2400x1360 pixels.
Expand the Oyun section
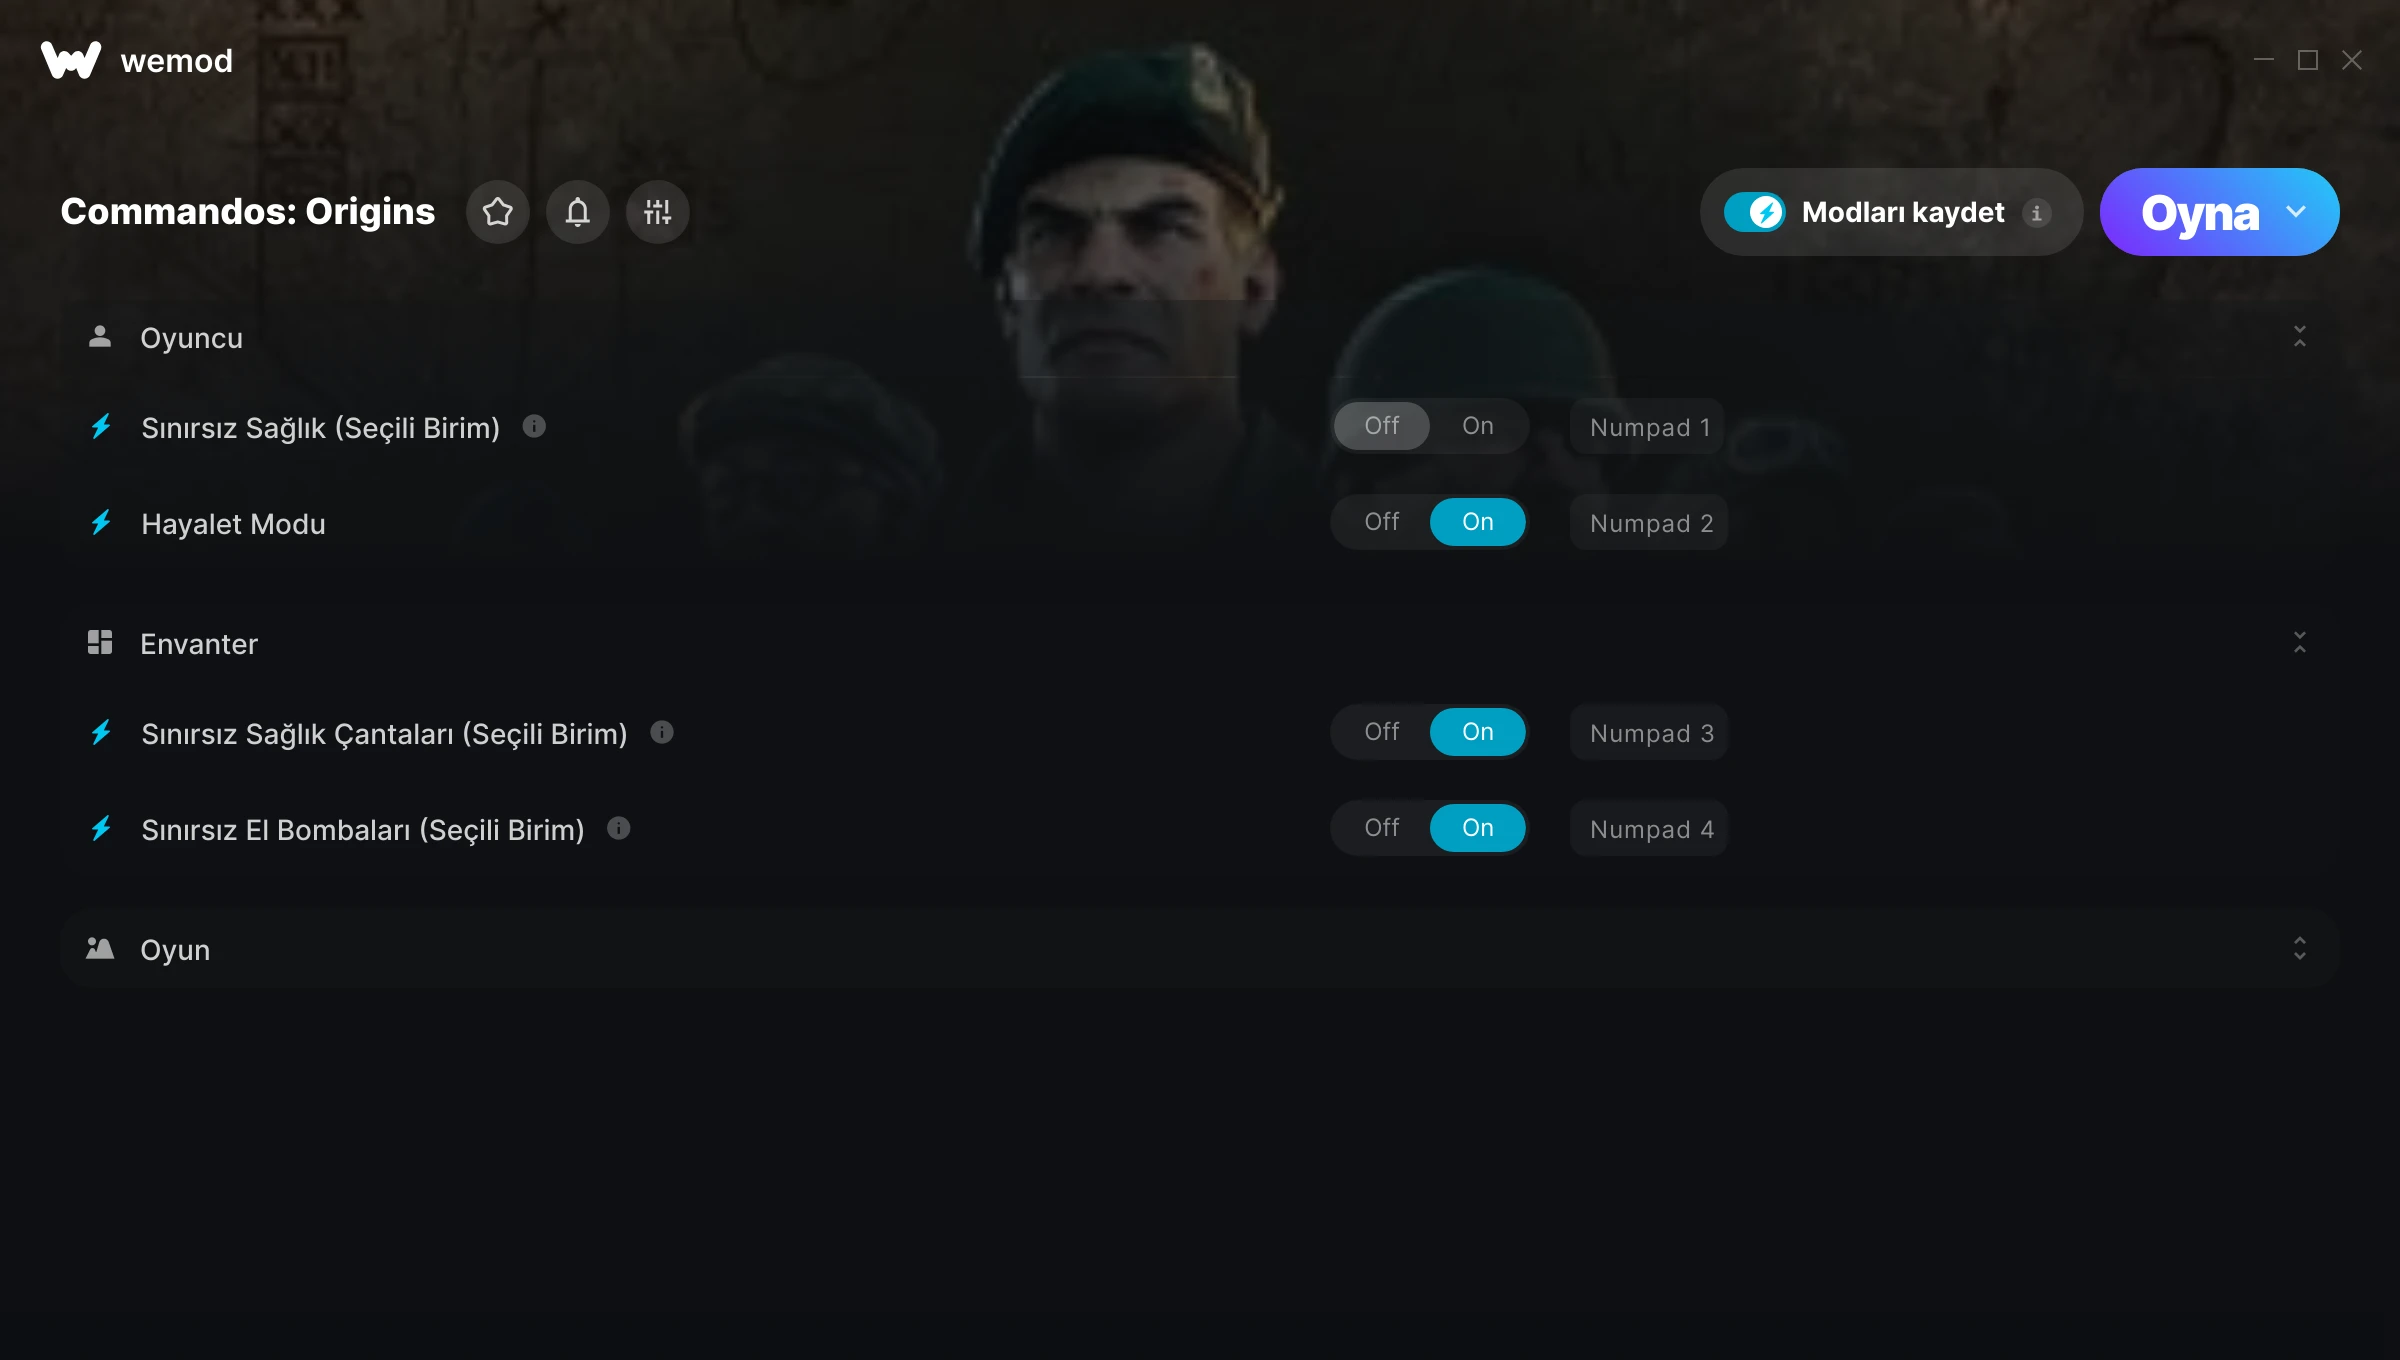click(x=2299, y=949)
